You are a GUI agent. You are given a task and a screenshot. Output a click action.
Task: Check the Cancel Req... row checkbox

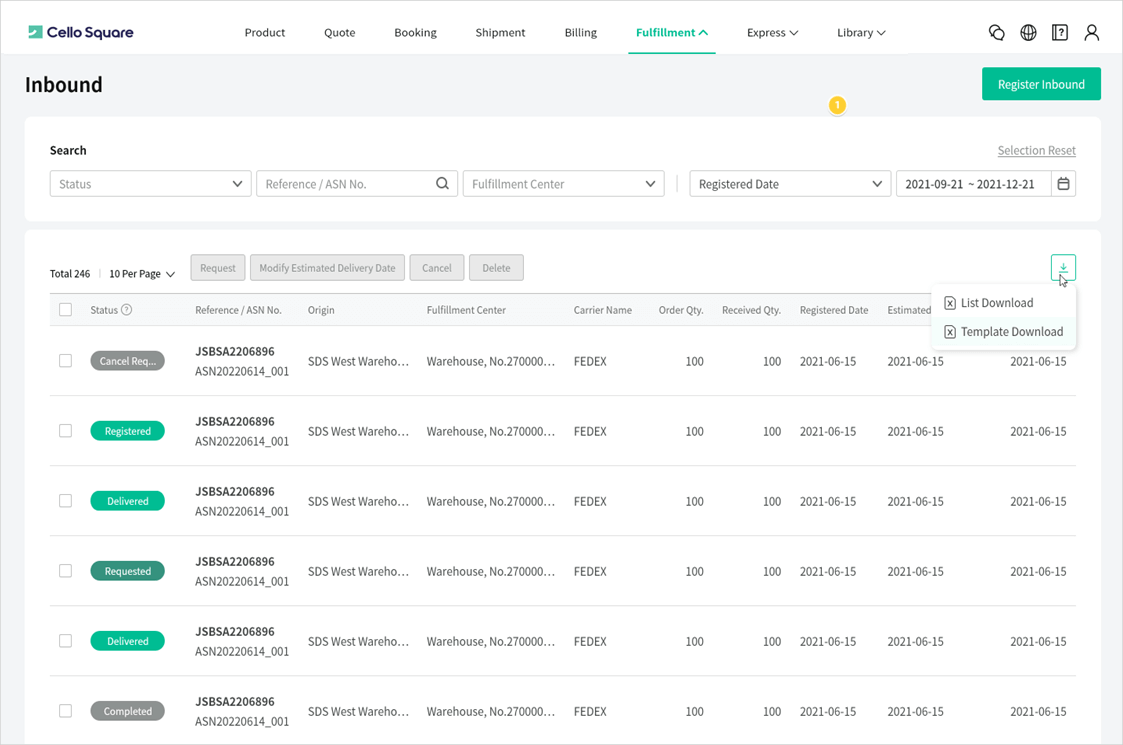(x=65, y=361)
